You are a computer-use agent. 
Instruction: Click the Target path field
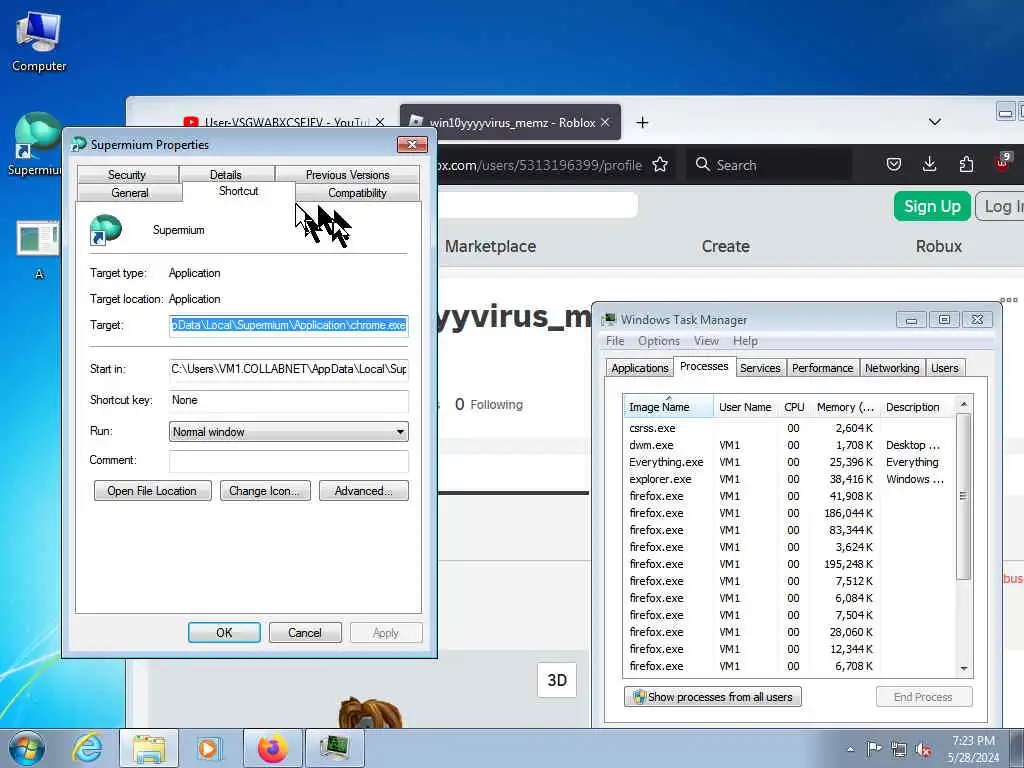click(x=289, y=325)
